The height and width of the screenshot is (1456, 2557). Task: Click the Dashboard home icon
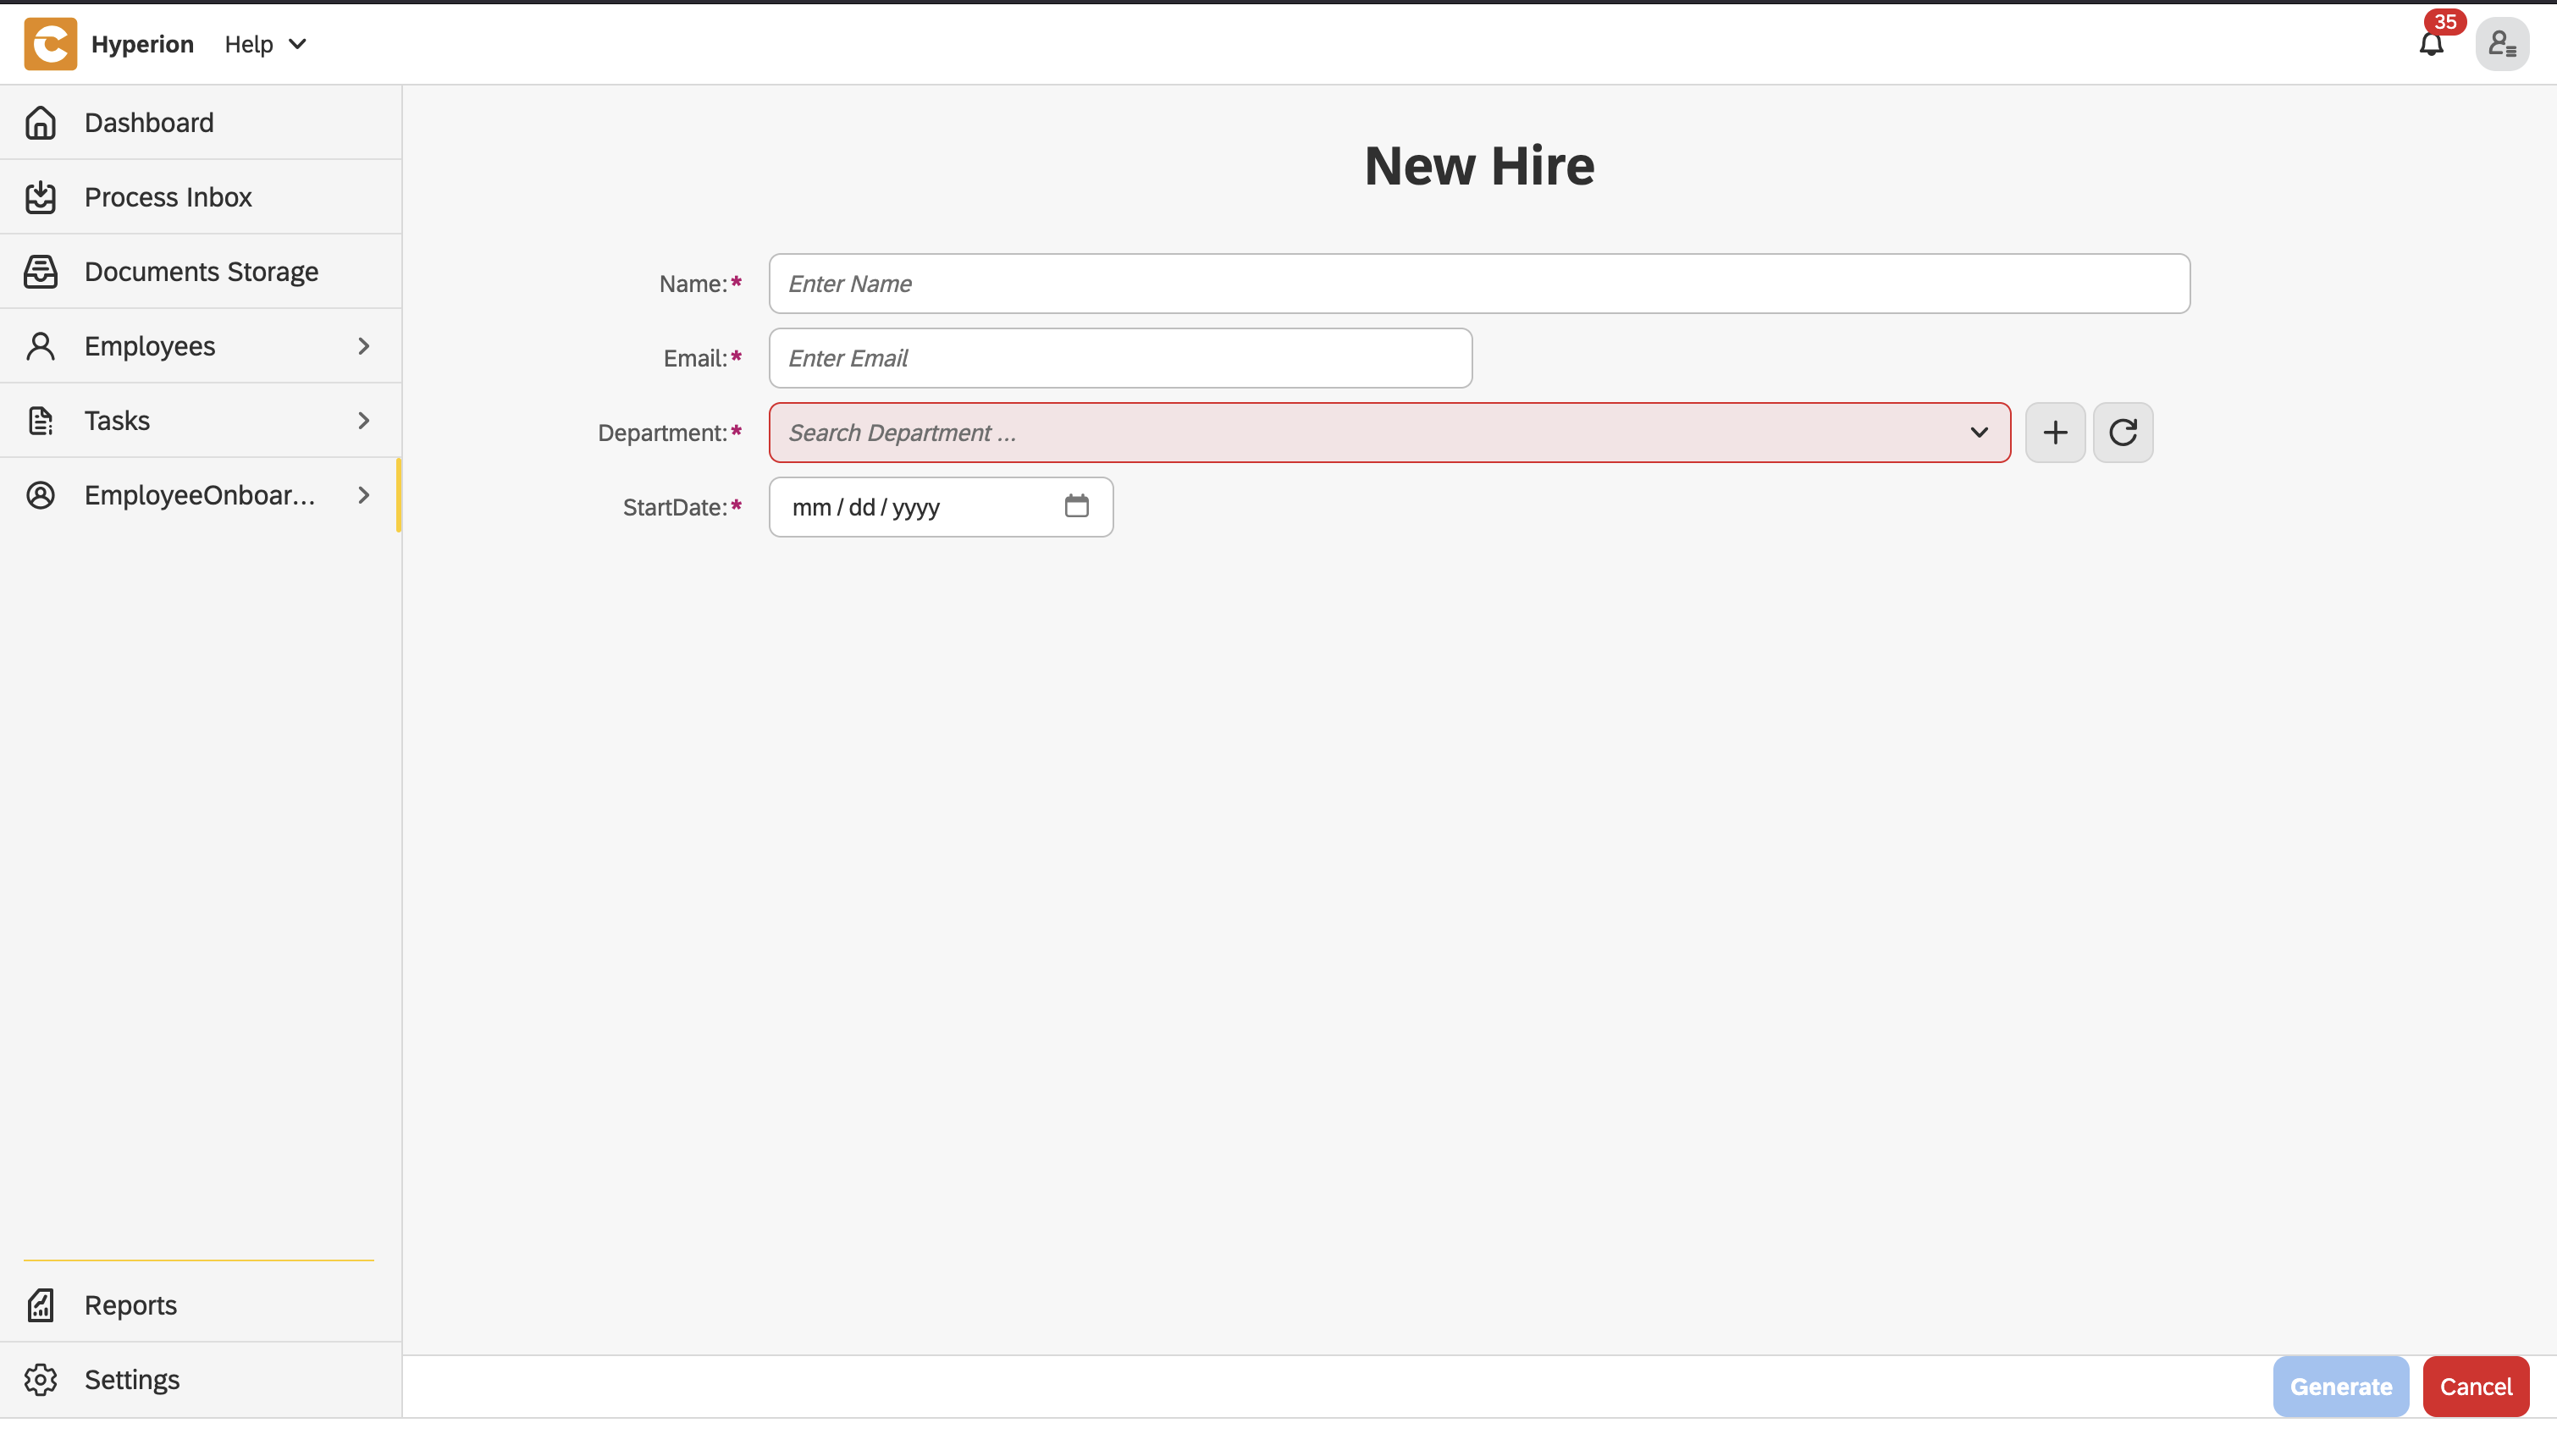point(41,122)
